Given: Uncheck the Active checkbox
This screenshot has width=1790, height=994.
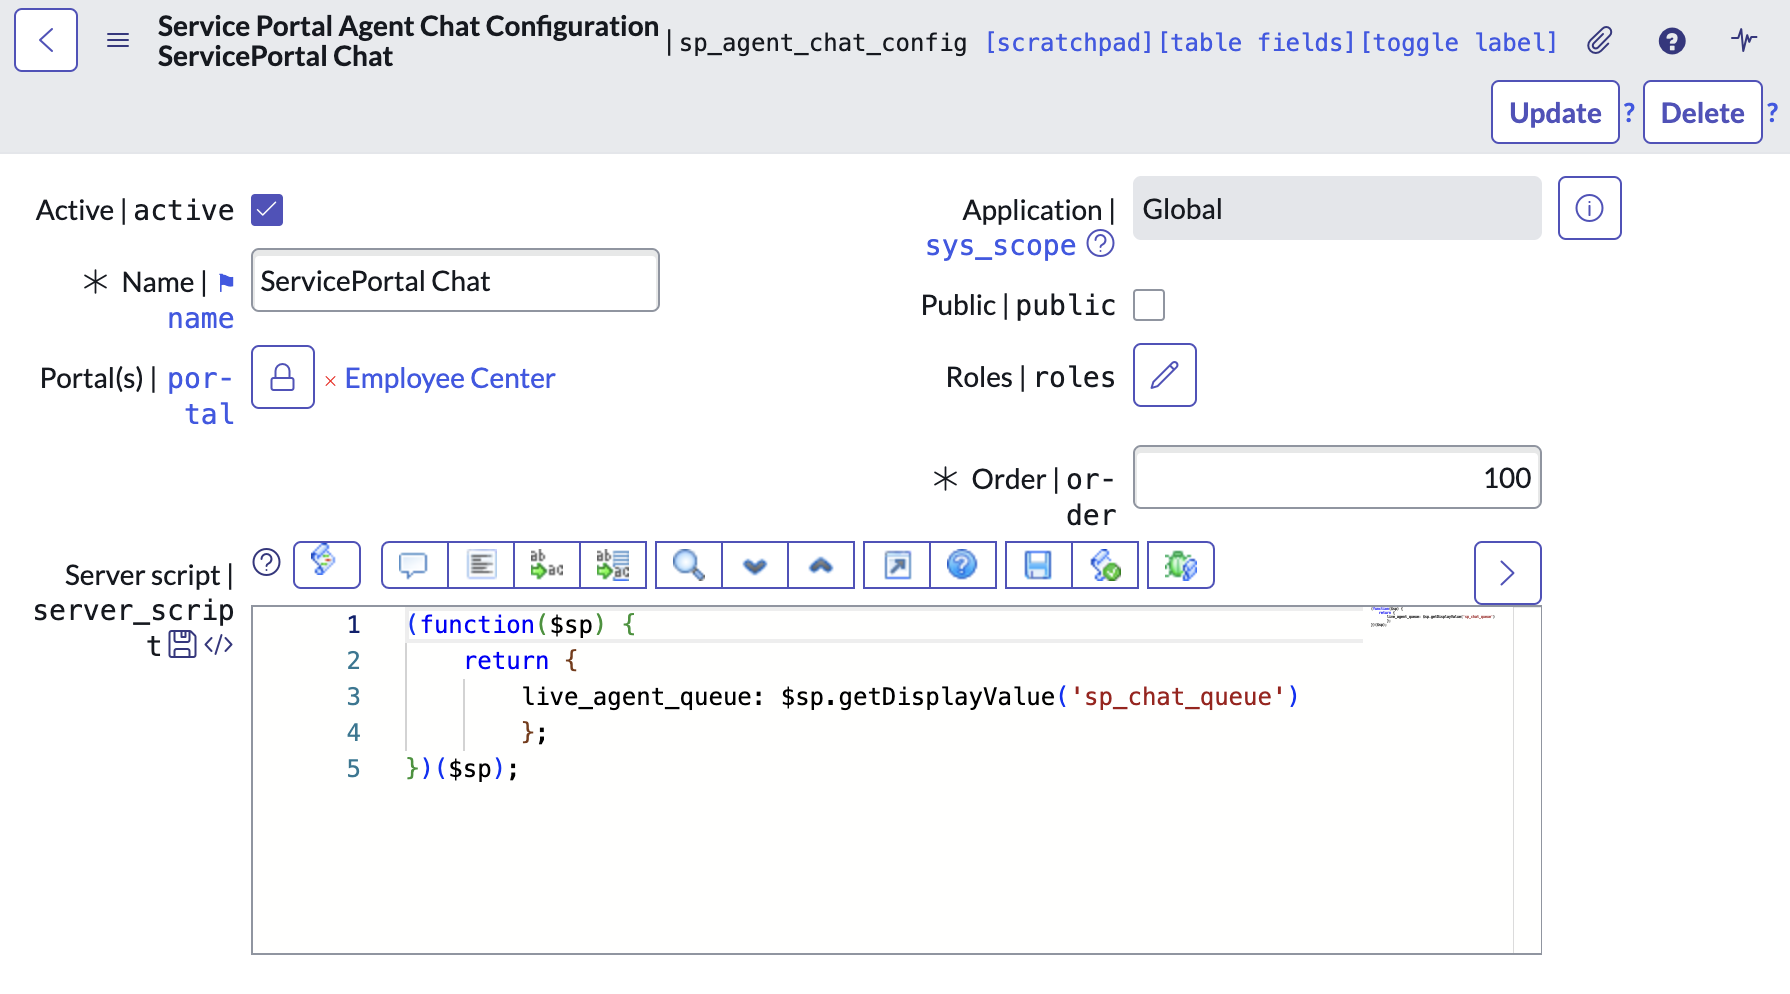Looking at the screenshot, I should click(x=267, y=210).
